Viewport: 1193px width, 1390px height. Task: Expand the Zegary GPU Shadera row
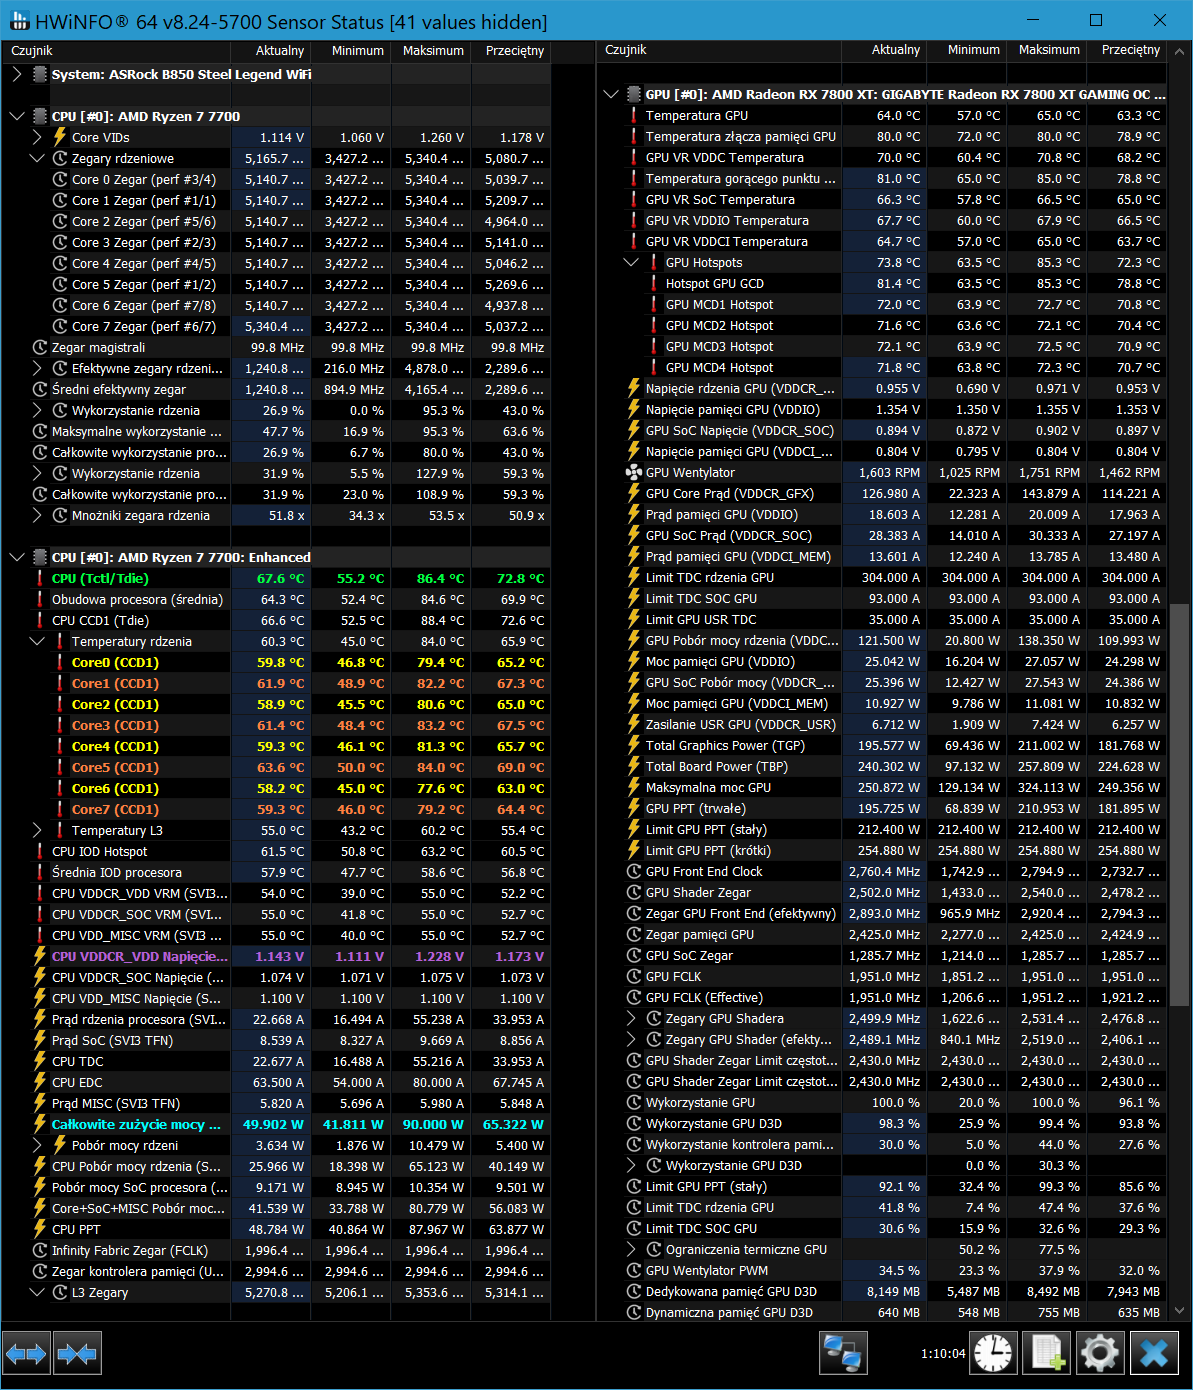click(x=631, y=1018)
